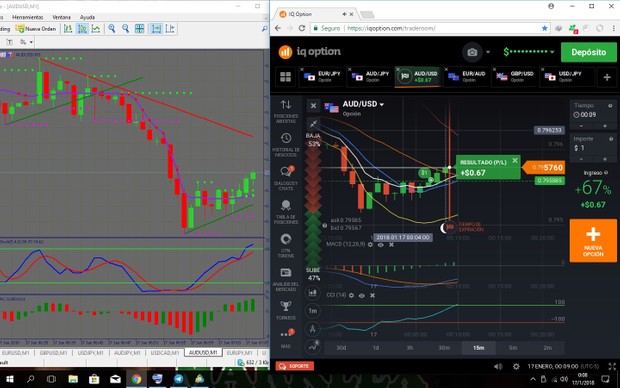Set chart range to 30d
620x388 pixels.
coord(341,348)
